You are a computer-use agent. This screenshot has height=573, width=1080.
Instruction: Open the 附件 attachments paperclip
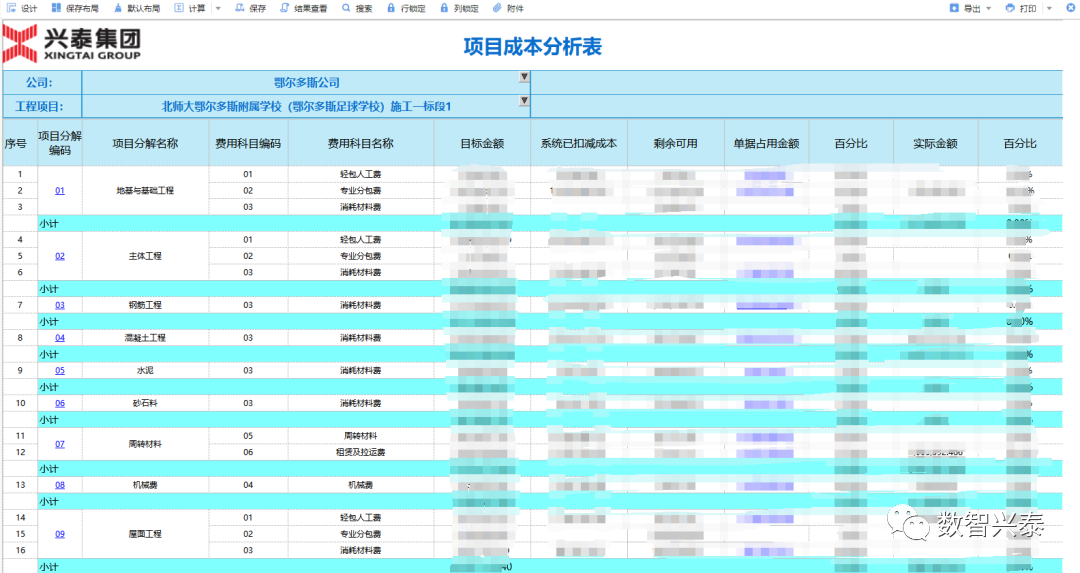pos(508,8)
